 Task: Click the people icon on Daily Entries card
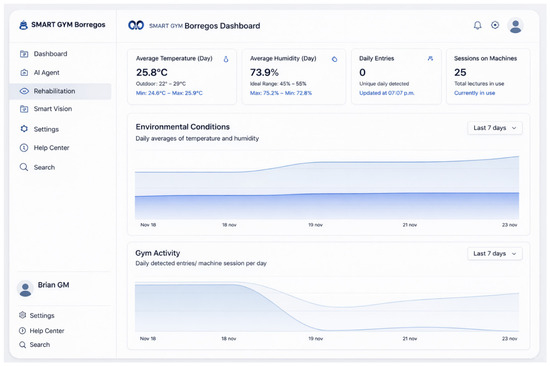430,59
